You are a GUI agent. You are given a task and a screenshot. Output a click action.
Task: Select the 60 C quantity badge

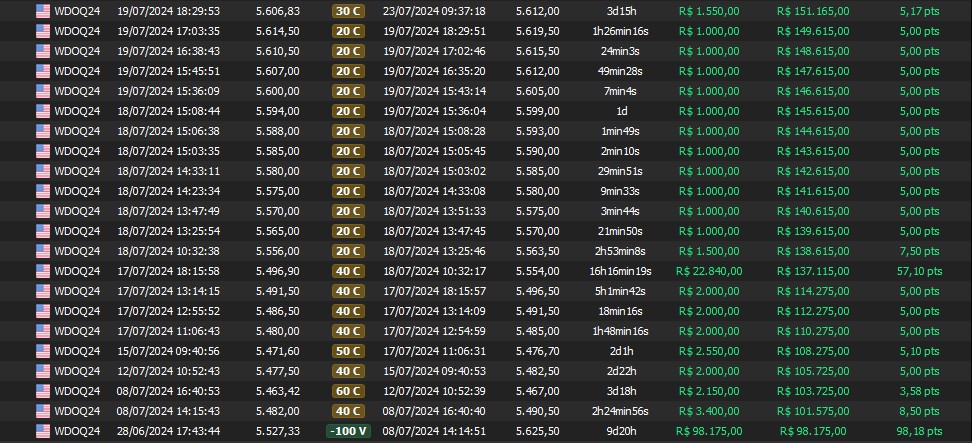coord(348,391)
